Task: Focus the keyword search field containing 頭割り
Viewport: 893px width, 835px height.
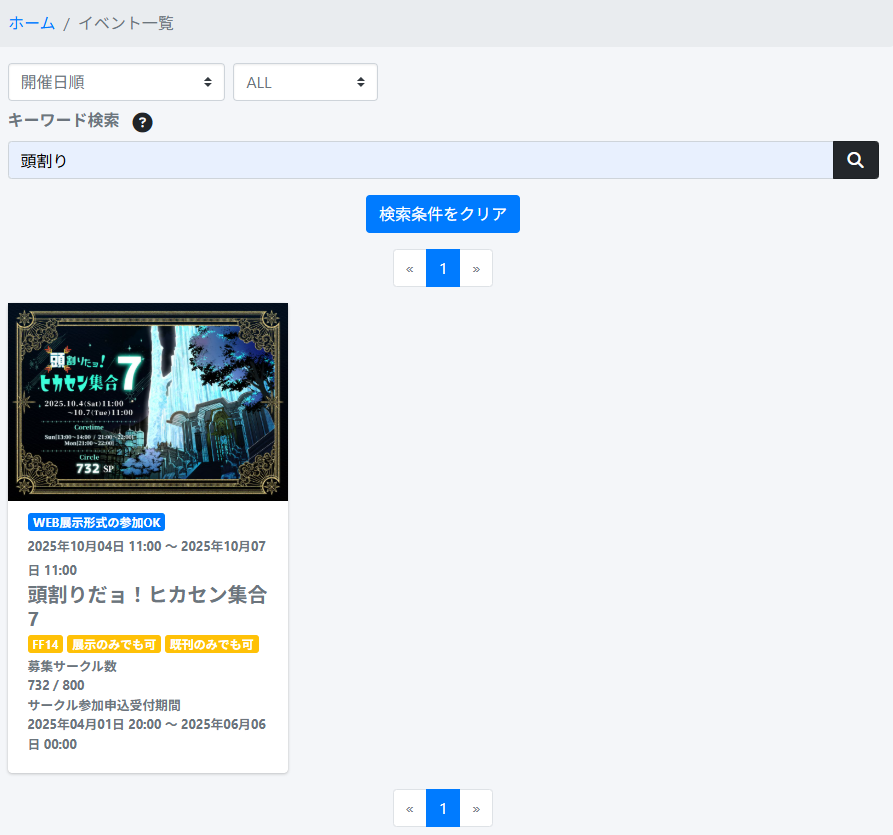Action: [420, 160]
